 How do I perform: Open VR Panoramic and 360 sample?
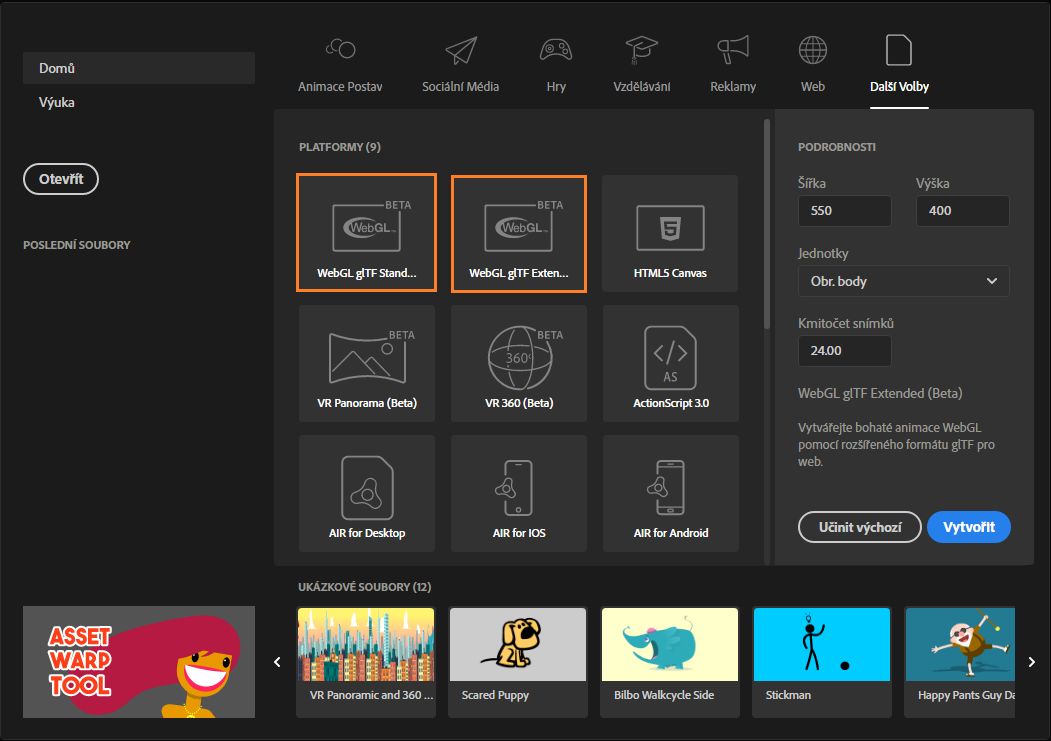pos(366,662)
